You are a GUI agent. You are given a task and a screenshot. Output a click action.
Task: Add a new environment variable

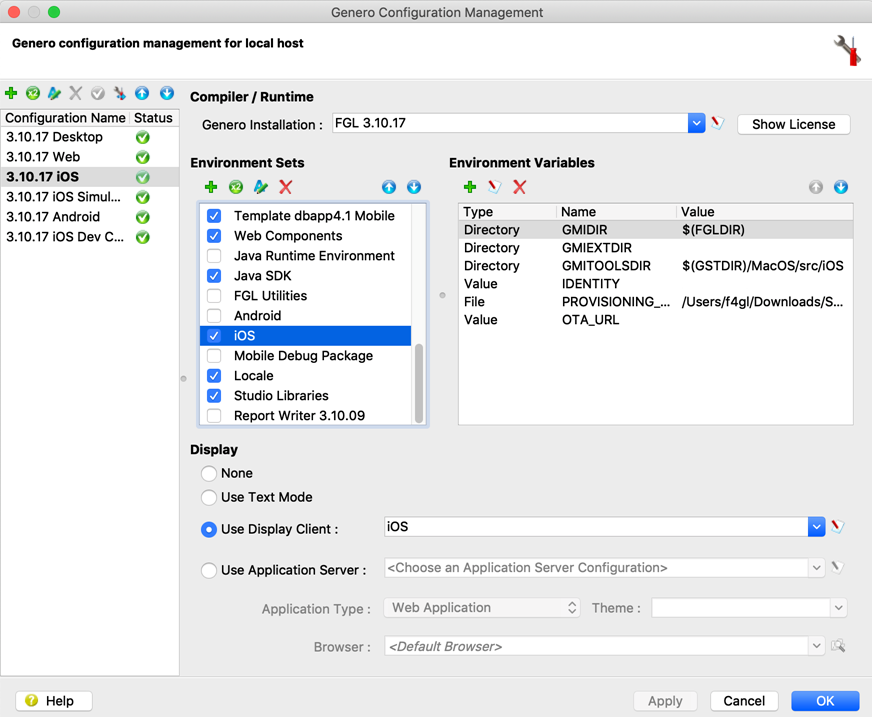(470, 187)
